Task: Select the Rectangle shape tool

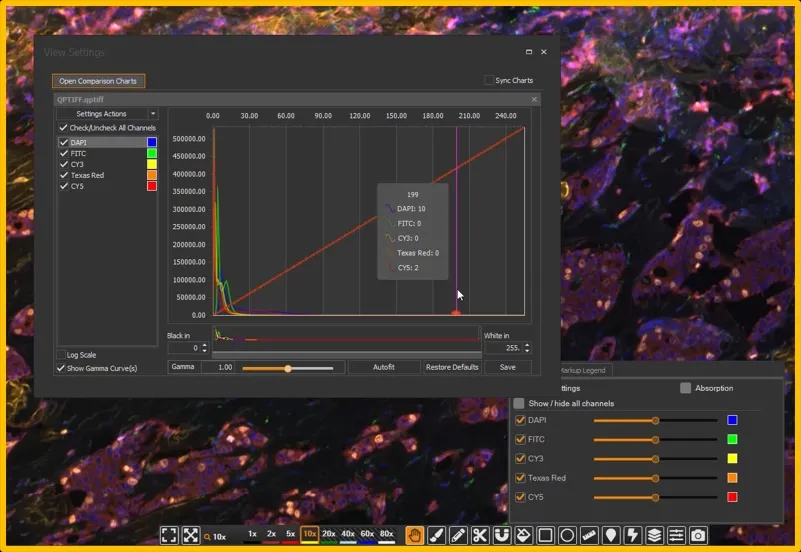Action: point(546,535)
